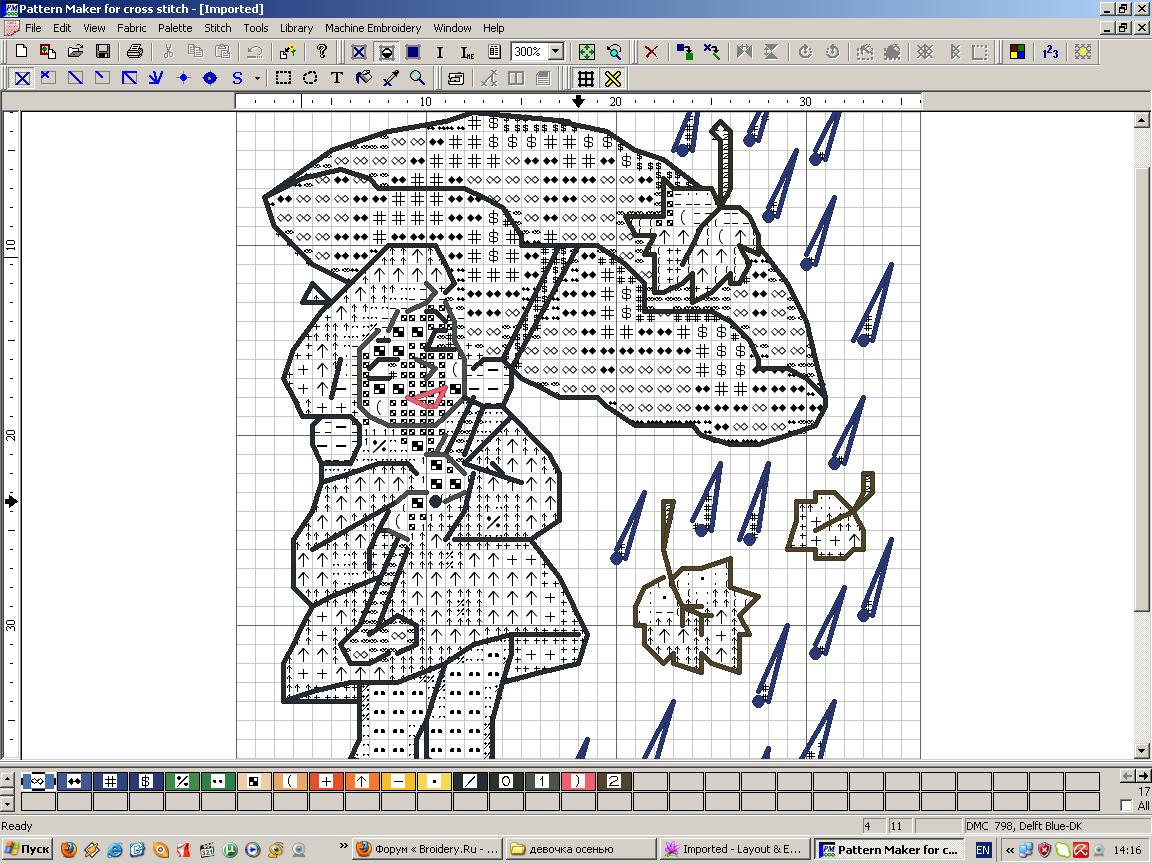
Task: Choose the rectangular selection tool
Action: (283, 78)
